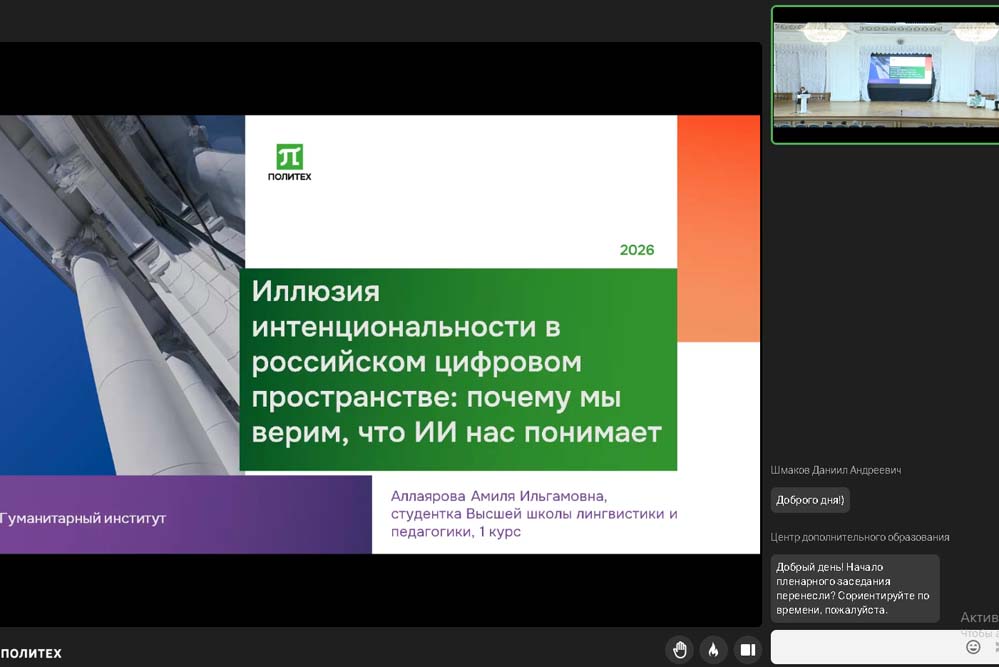Image resolution: width=999 pixels, height=667 pixels.
Task: Open the emoji picker in chat
Action: point(973,647)
